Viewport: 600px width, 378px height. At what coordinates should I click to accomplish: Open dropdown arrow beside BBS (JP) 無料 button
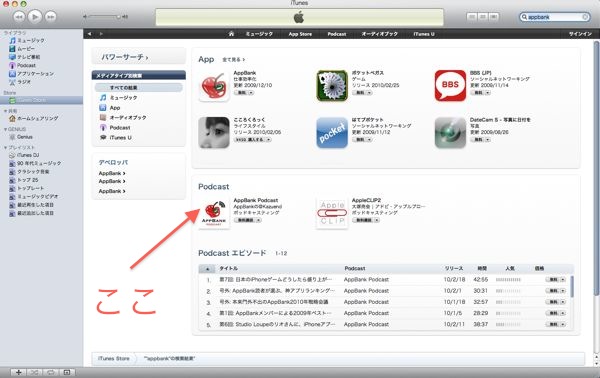point(488,93)
